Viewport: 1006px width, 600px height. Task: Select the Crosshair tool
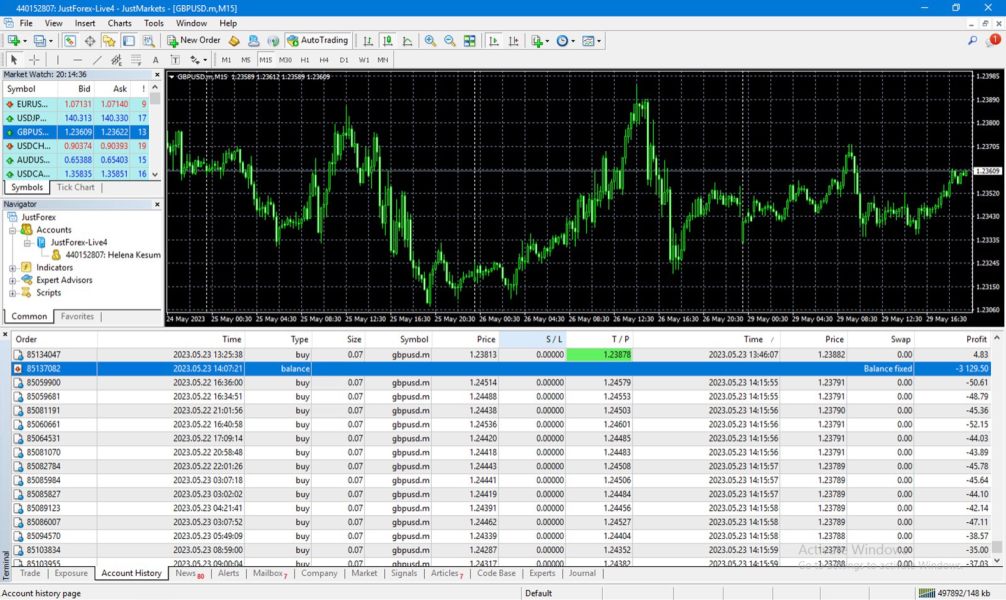pos(34,60)
